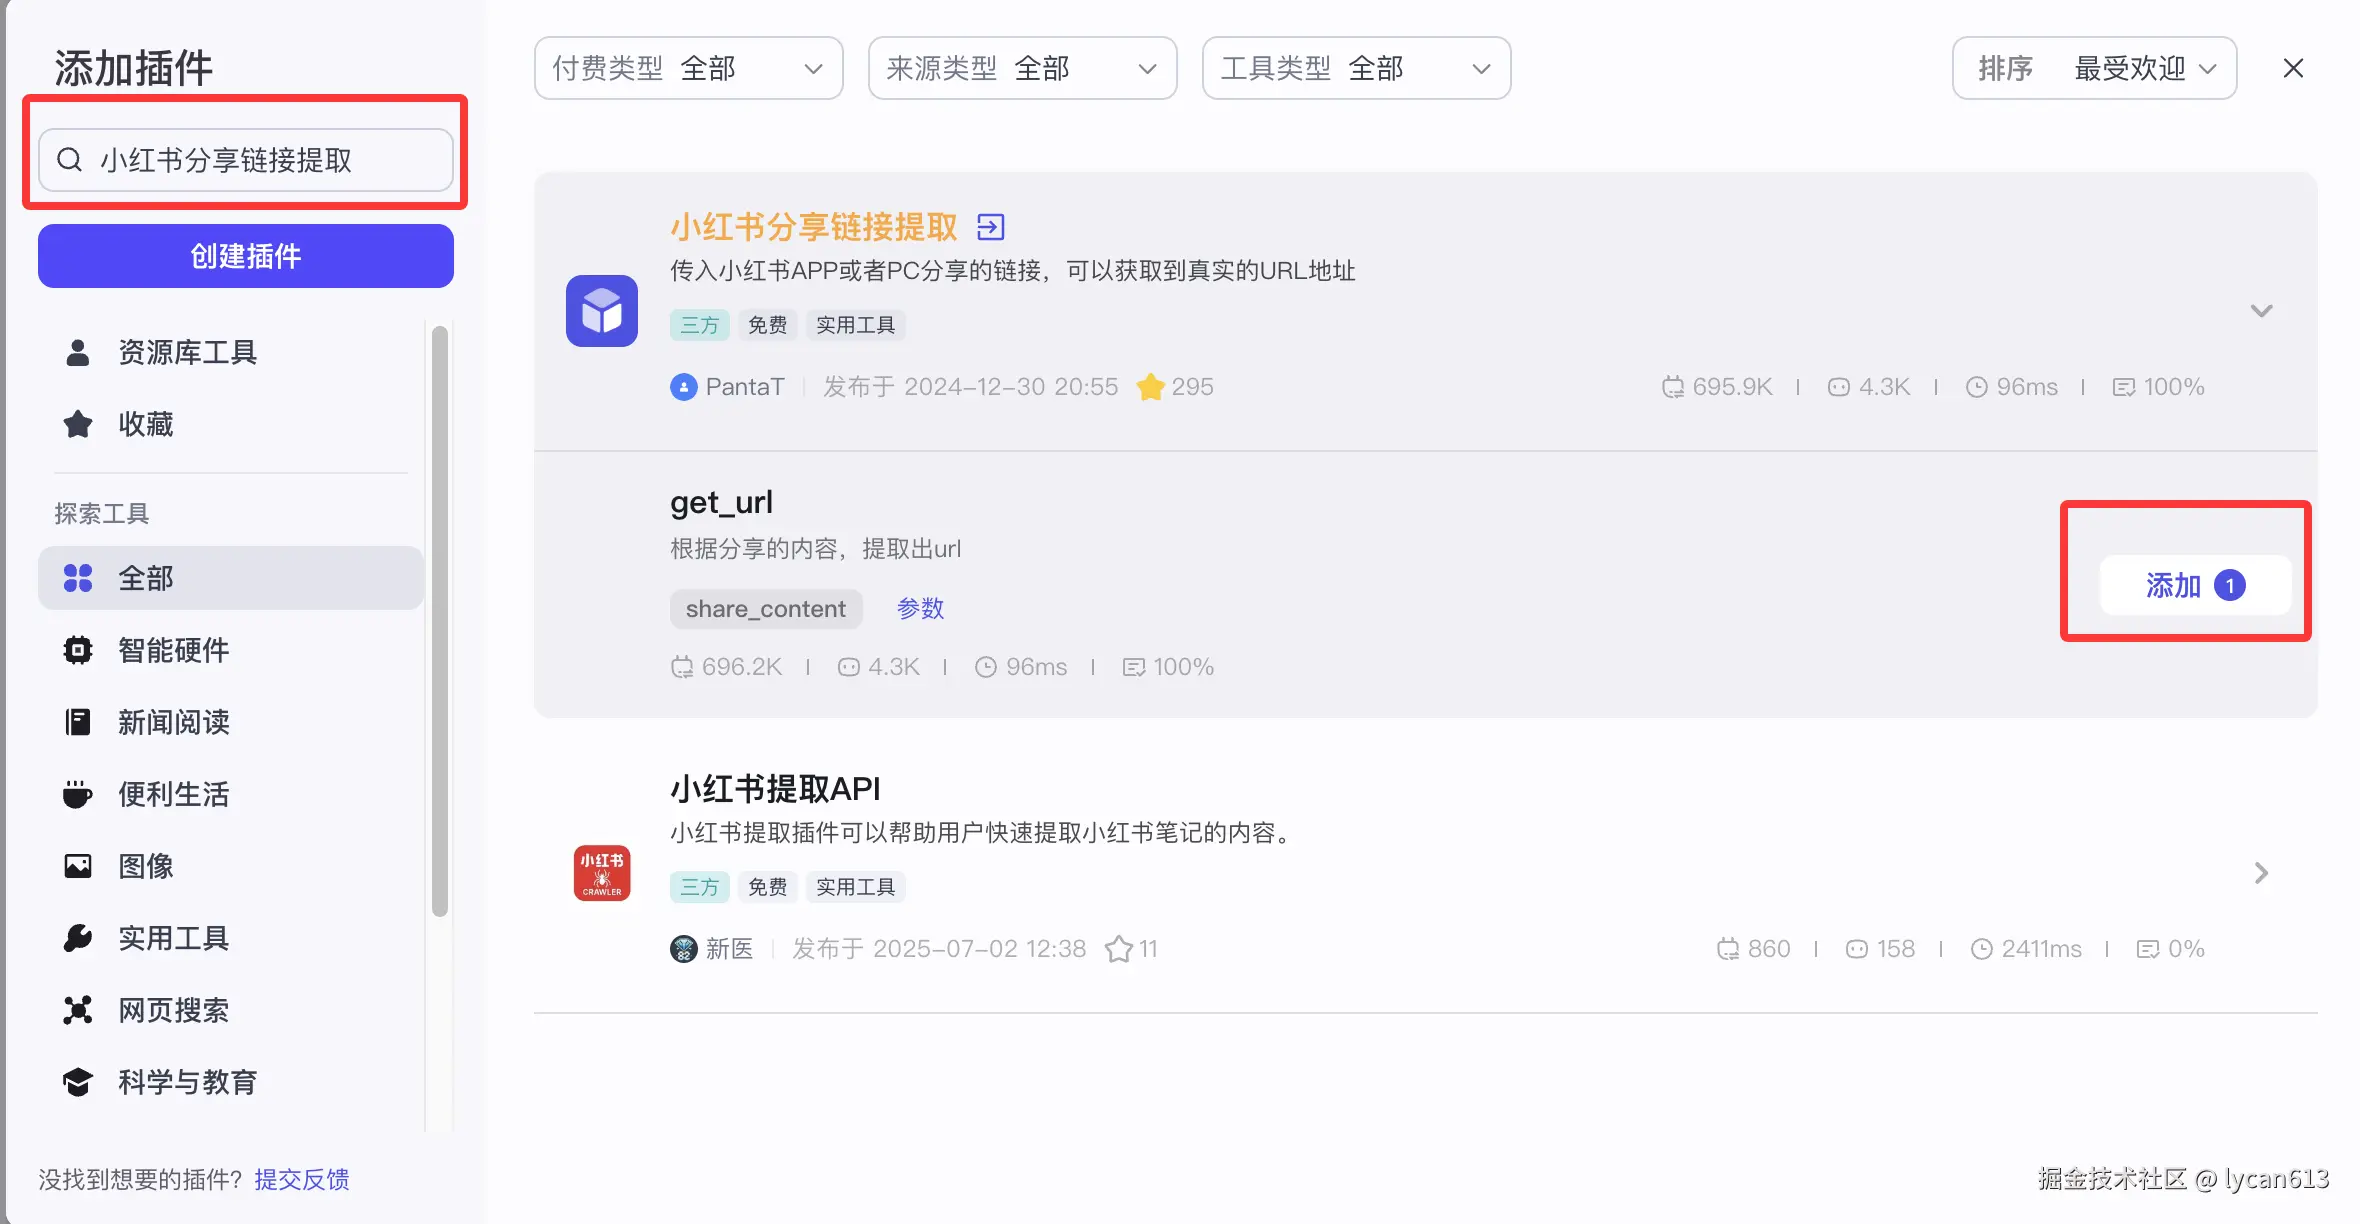Click the yellow star rating 295
Image resolution: width=2360 pixels, height=1224 pixels.
1151,387
